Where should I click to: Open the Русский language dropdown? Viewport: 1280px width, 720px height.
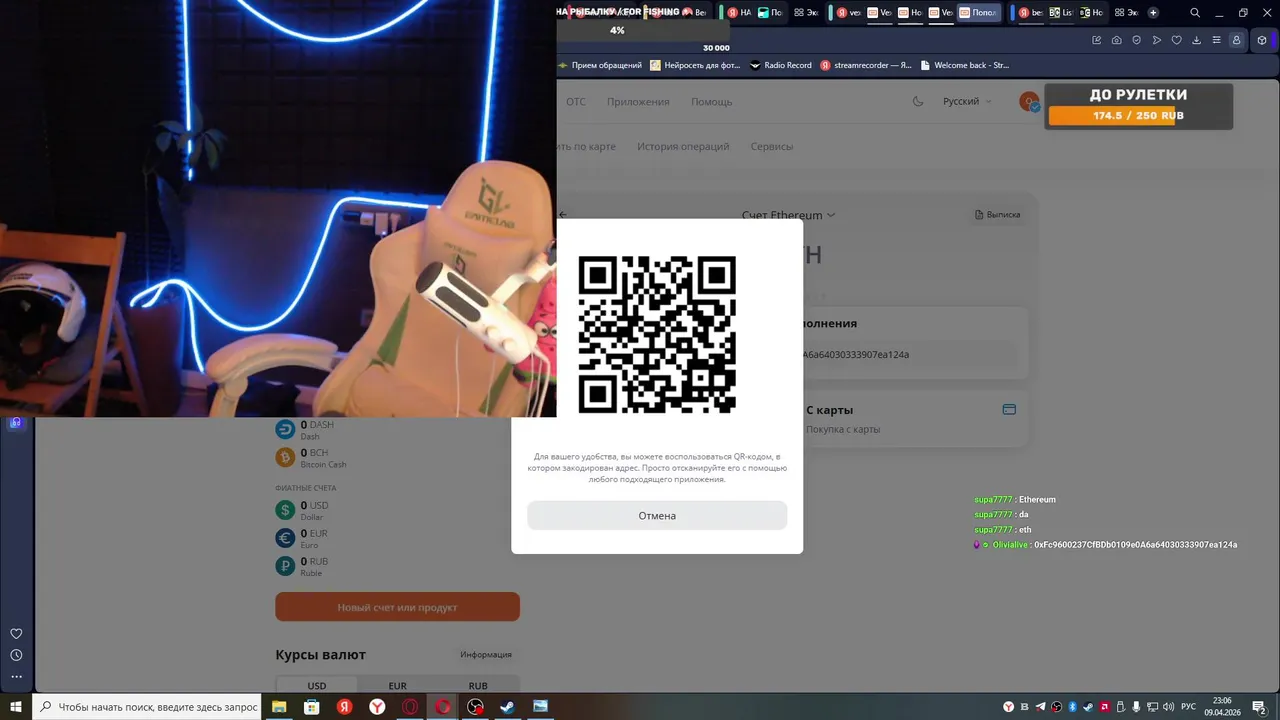pos(967,101)
